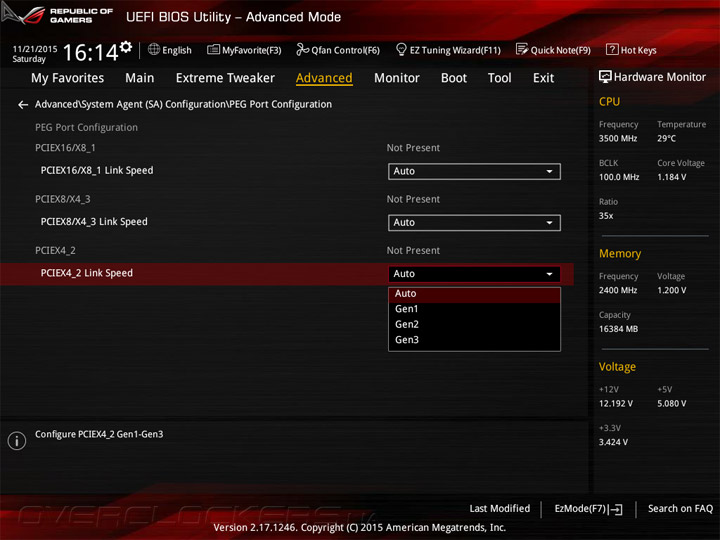Click Search on FAQ link

pos(680,509)
